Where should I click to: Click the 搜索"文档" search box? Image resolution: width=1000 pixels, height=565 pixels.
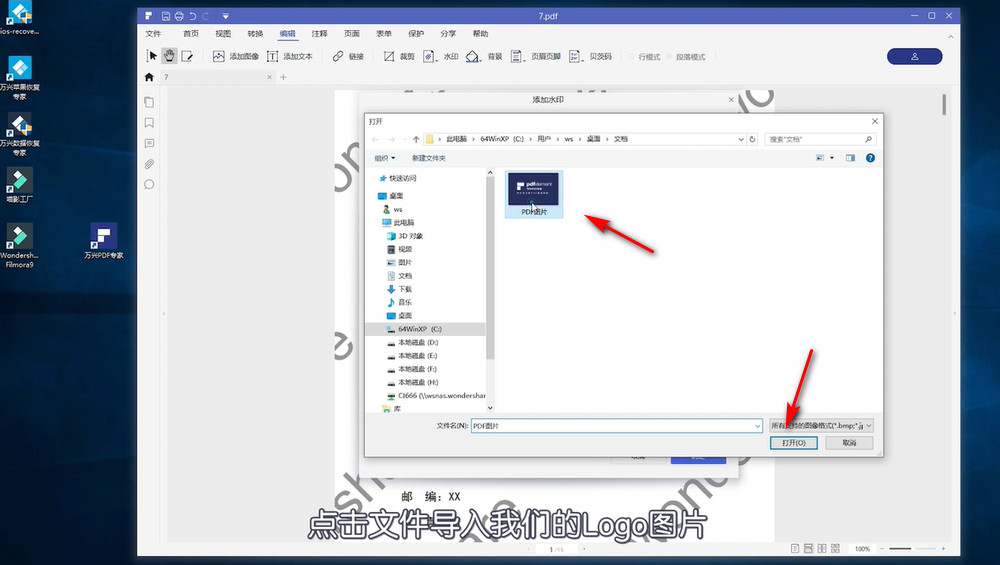(820, 139)
